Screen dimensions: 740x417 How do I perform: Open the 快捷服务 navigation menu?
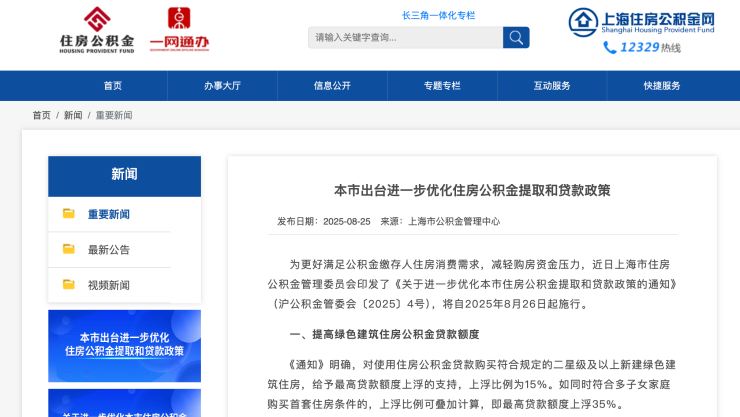(x=662, y=85)
